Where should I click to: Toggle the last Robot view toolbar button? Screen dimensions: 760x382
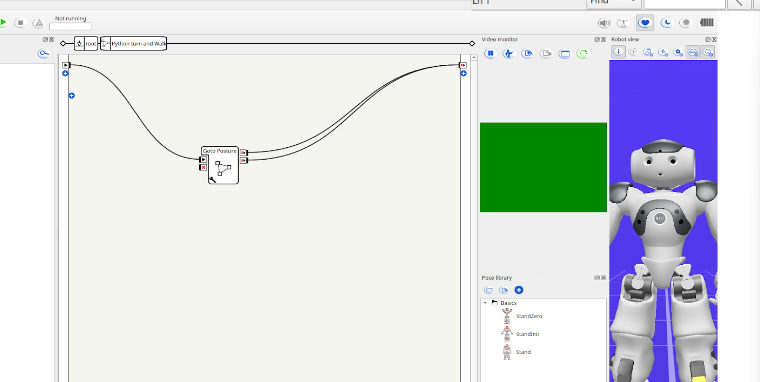708,52
